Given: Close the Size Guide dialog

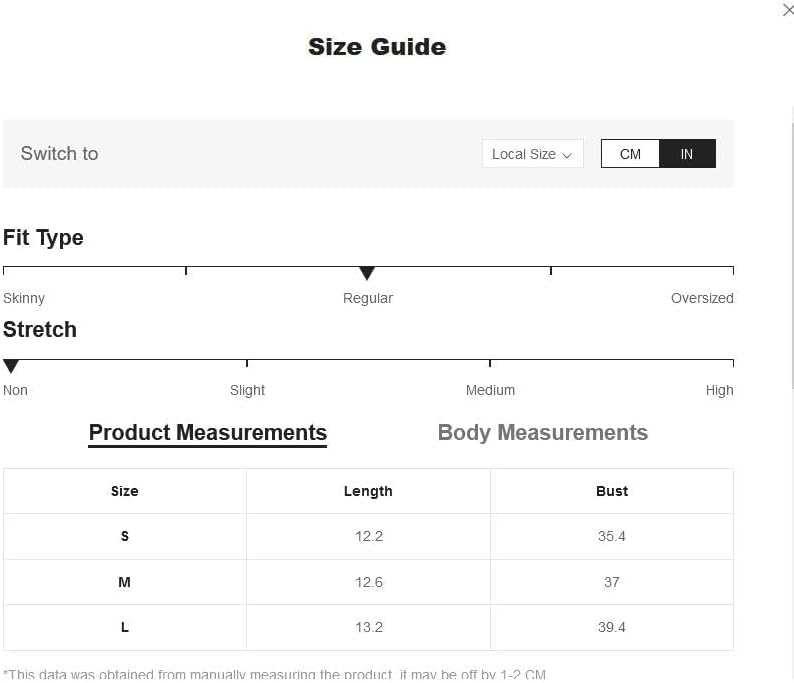Looking at the screenshot, I should tap(788, 10).
